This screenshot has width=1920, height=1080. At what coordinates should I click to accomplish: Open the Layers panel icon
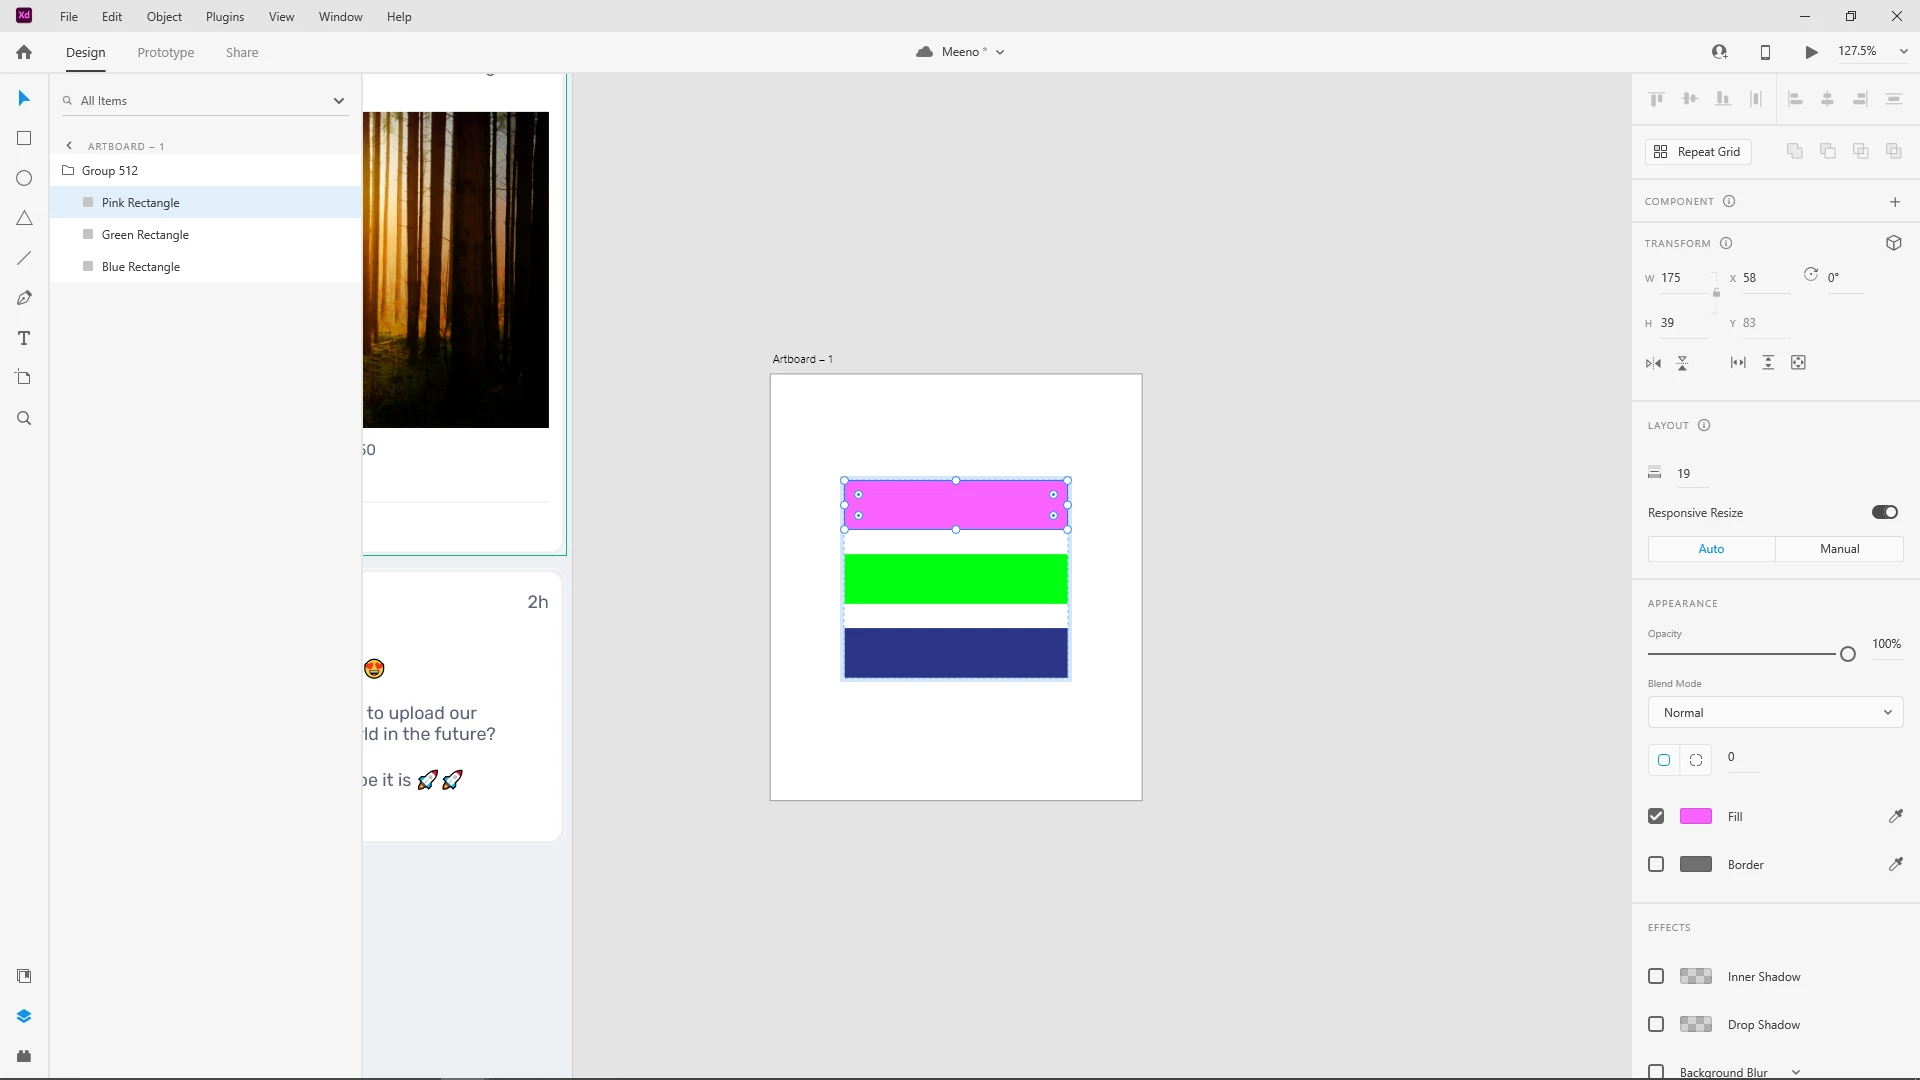click(24, 1016)
